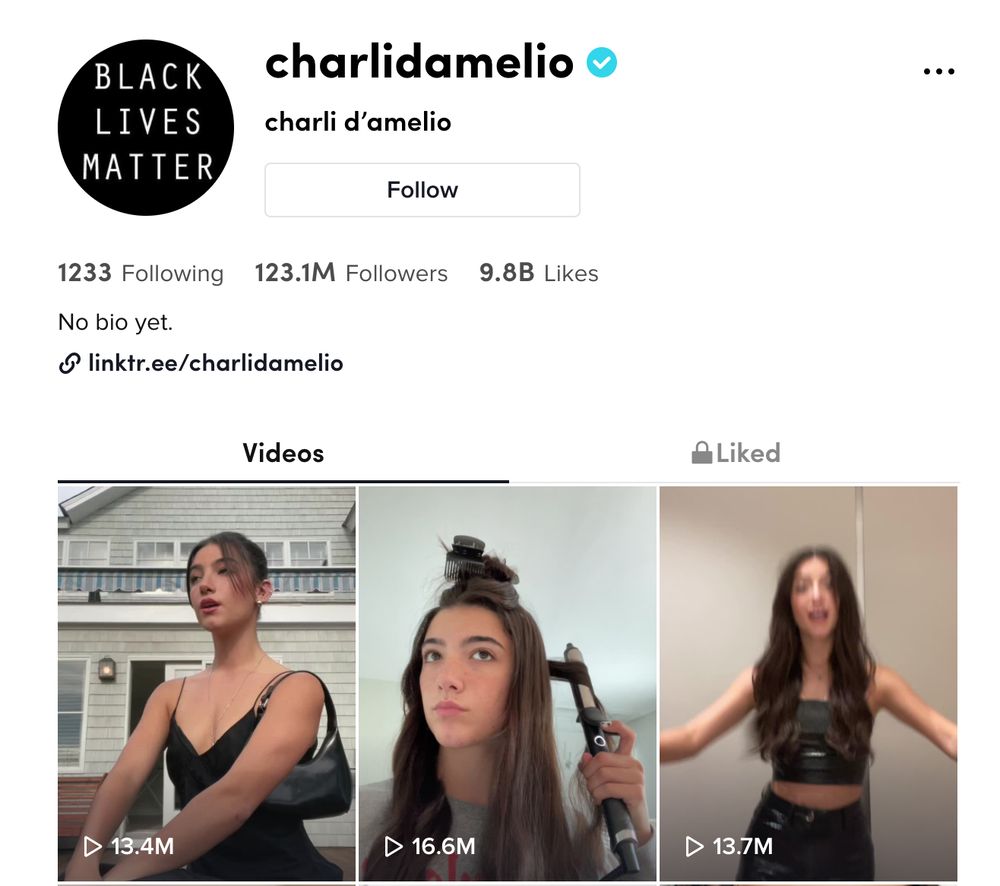This screenshot has width=1000, height=886.
Task: Click the play icon on 13.7M video
Action: tap(694, 846)
